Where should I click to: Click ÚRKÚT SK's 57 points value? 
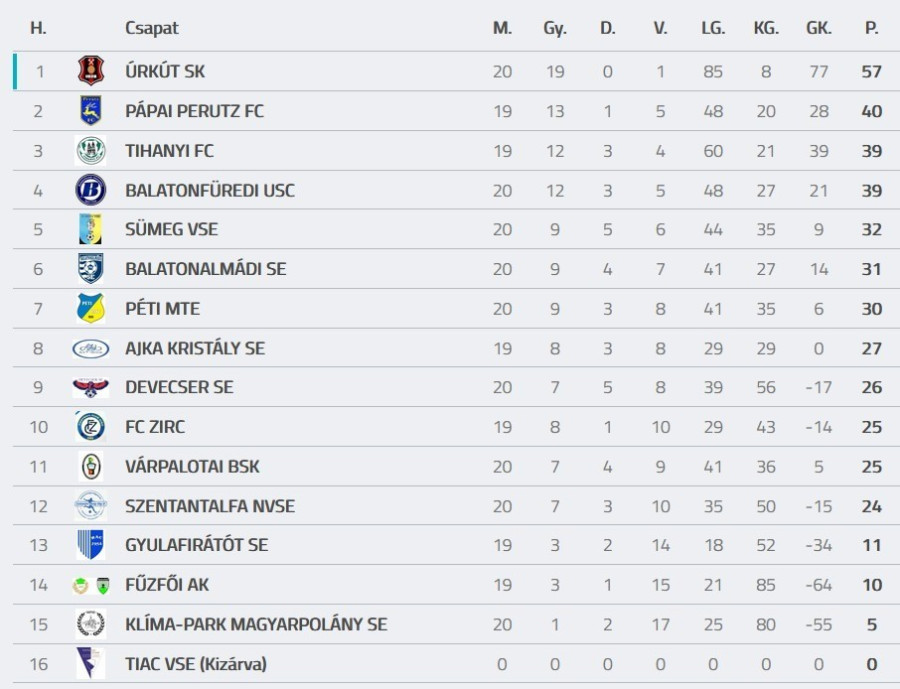click(x=872, y=72)
